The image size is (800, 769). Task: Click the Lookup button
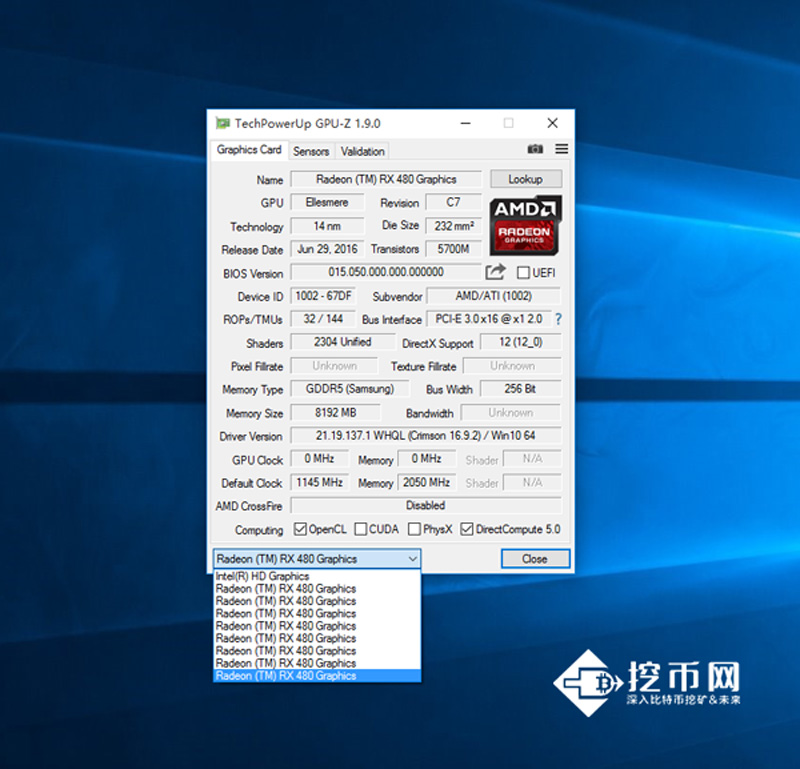coord(526,179)
